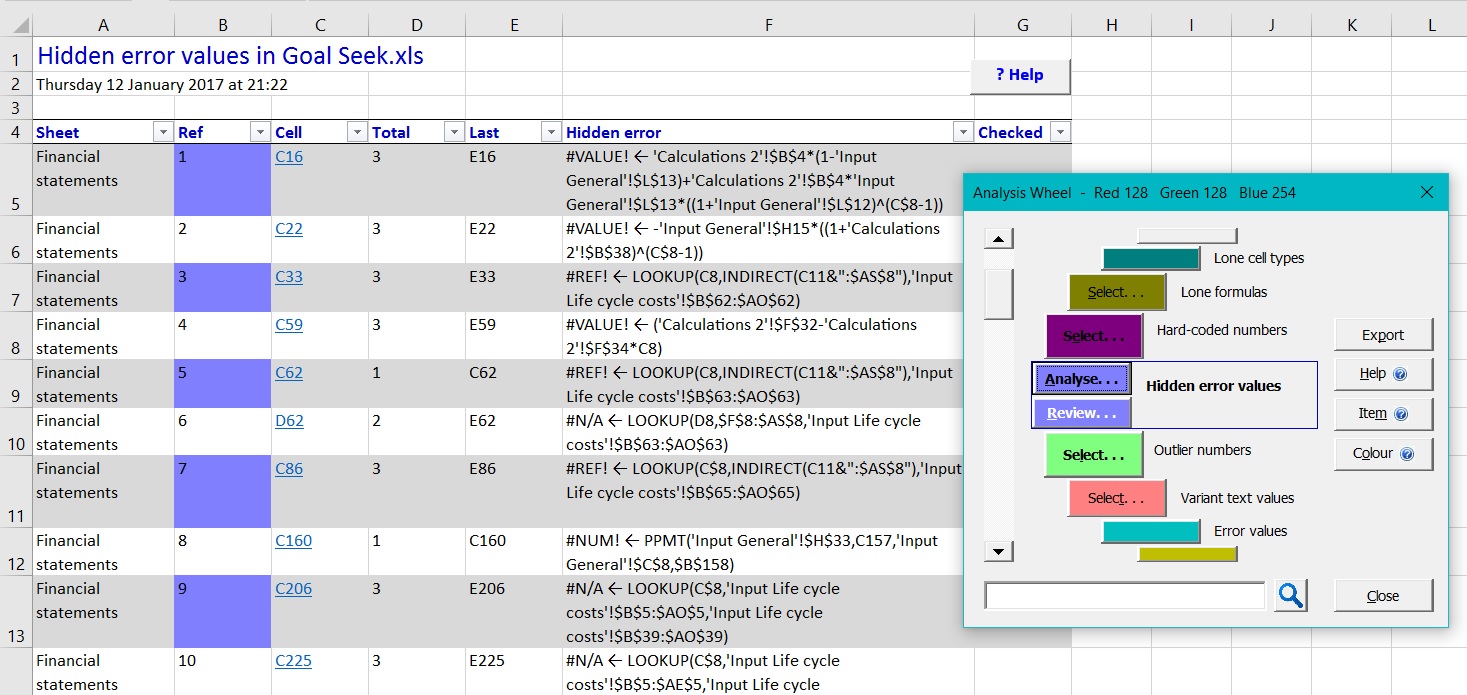Click the Help button's question mark icon
The width and height of the screenshot is (1467, 695).
(x=1400, y=374)
